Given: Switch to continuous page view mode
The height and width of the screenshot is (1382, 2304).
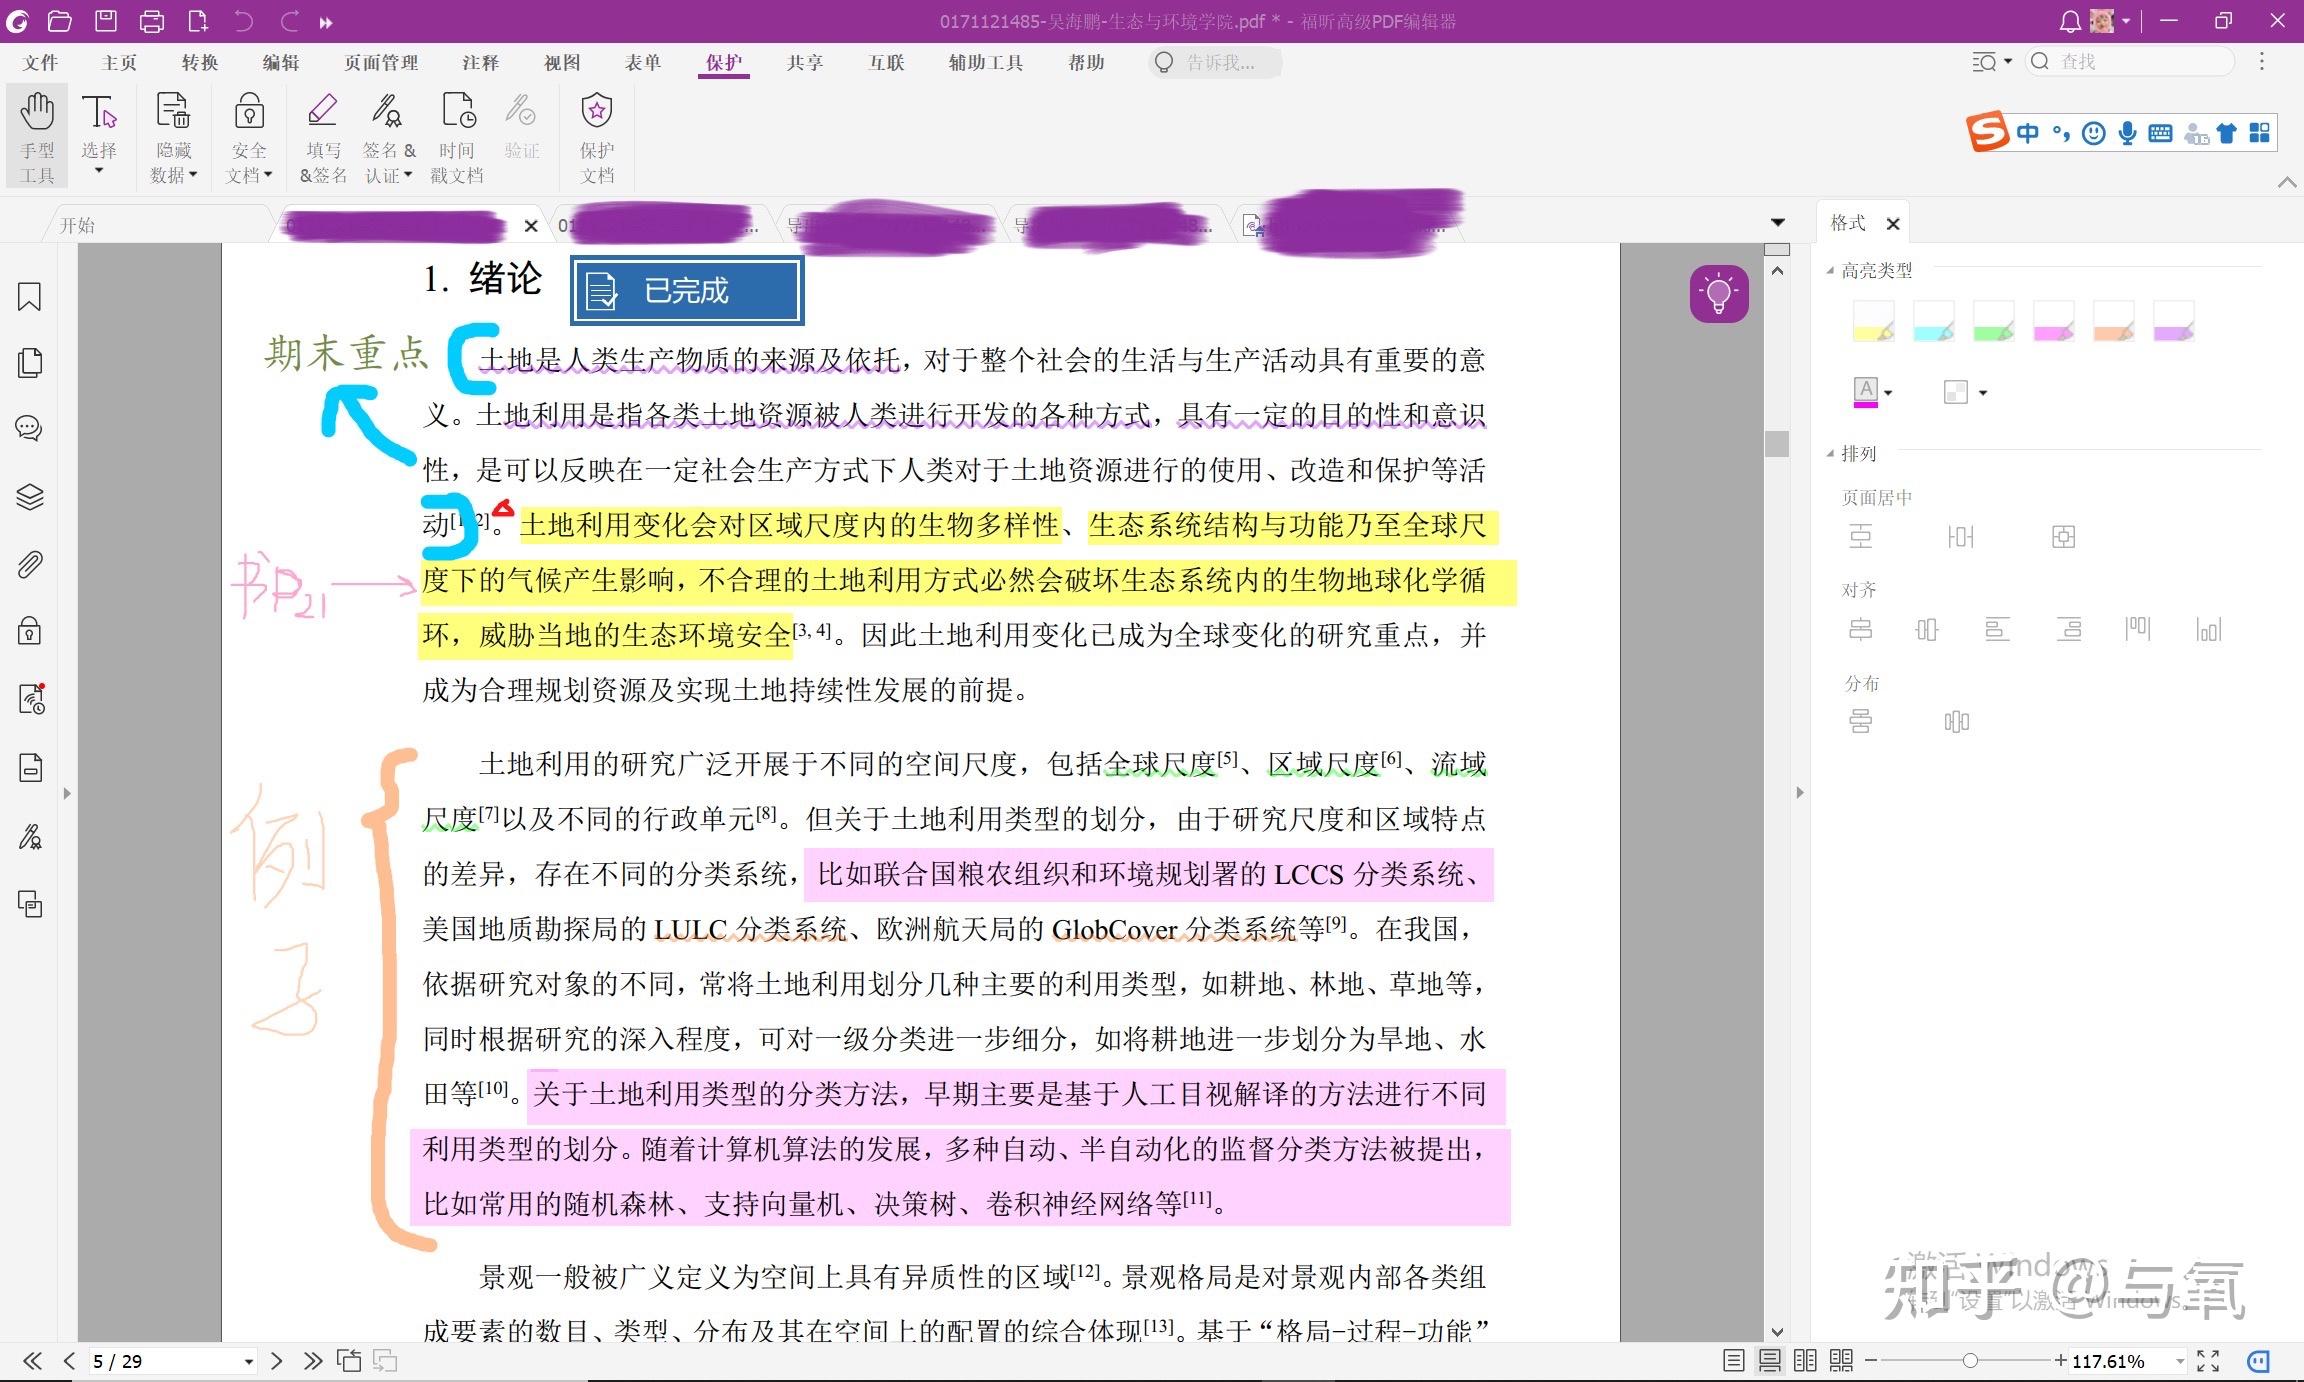Looking at the screenshot, I should [x=1770, y=1361].
